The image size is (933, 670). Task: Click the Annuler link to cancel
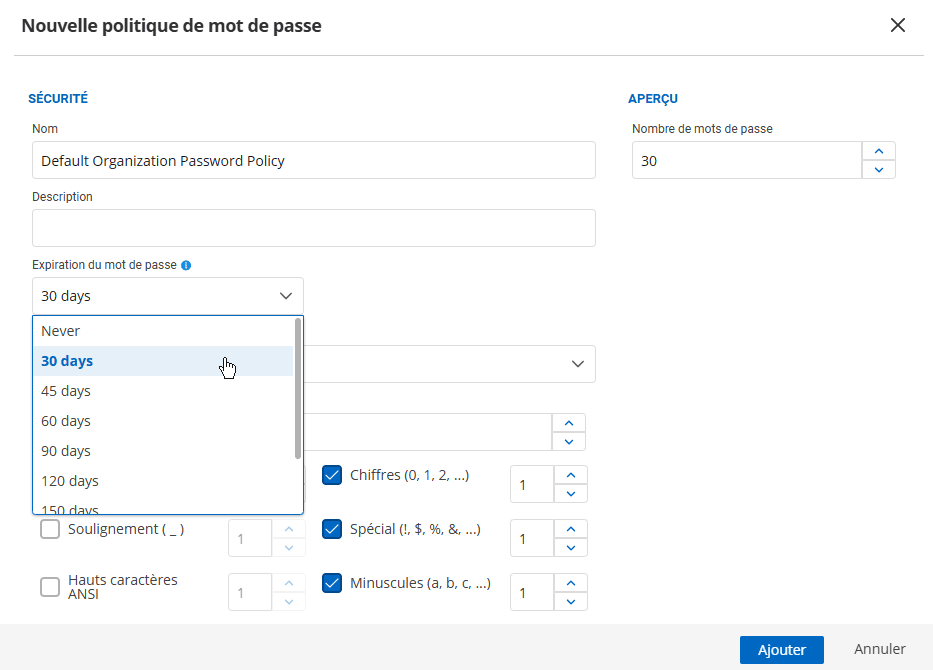click(x=879, y=649)
